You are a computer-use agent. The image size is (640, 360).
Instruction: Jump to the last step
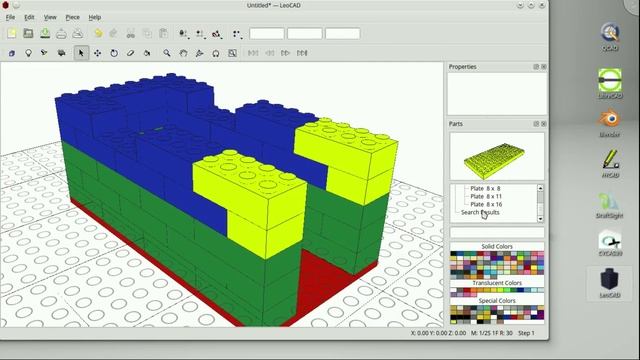pyautogui.click(x=302, y=53)
